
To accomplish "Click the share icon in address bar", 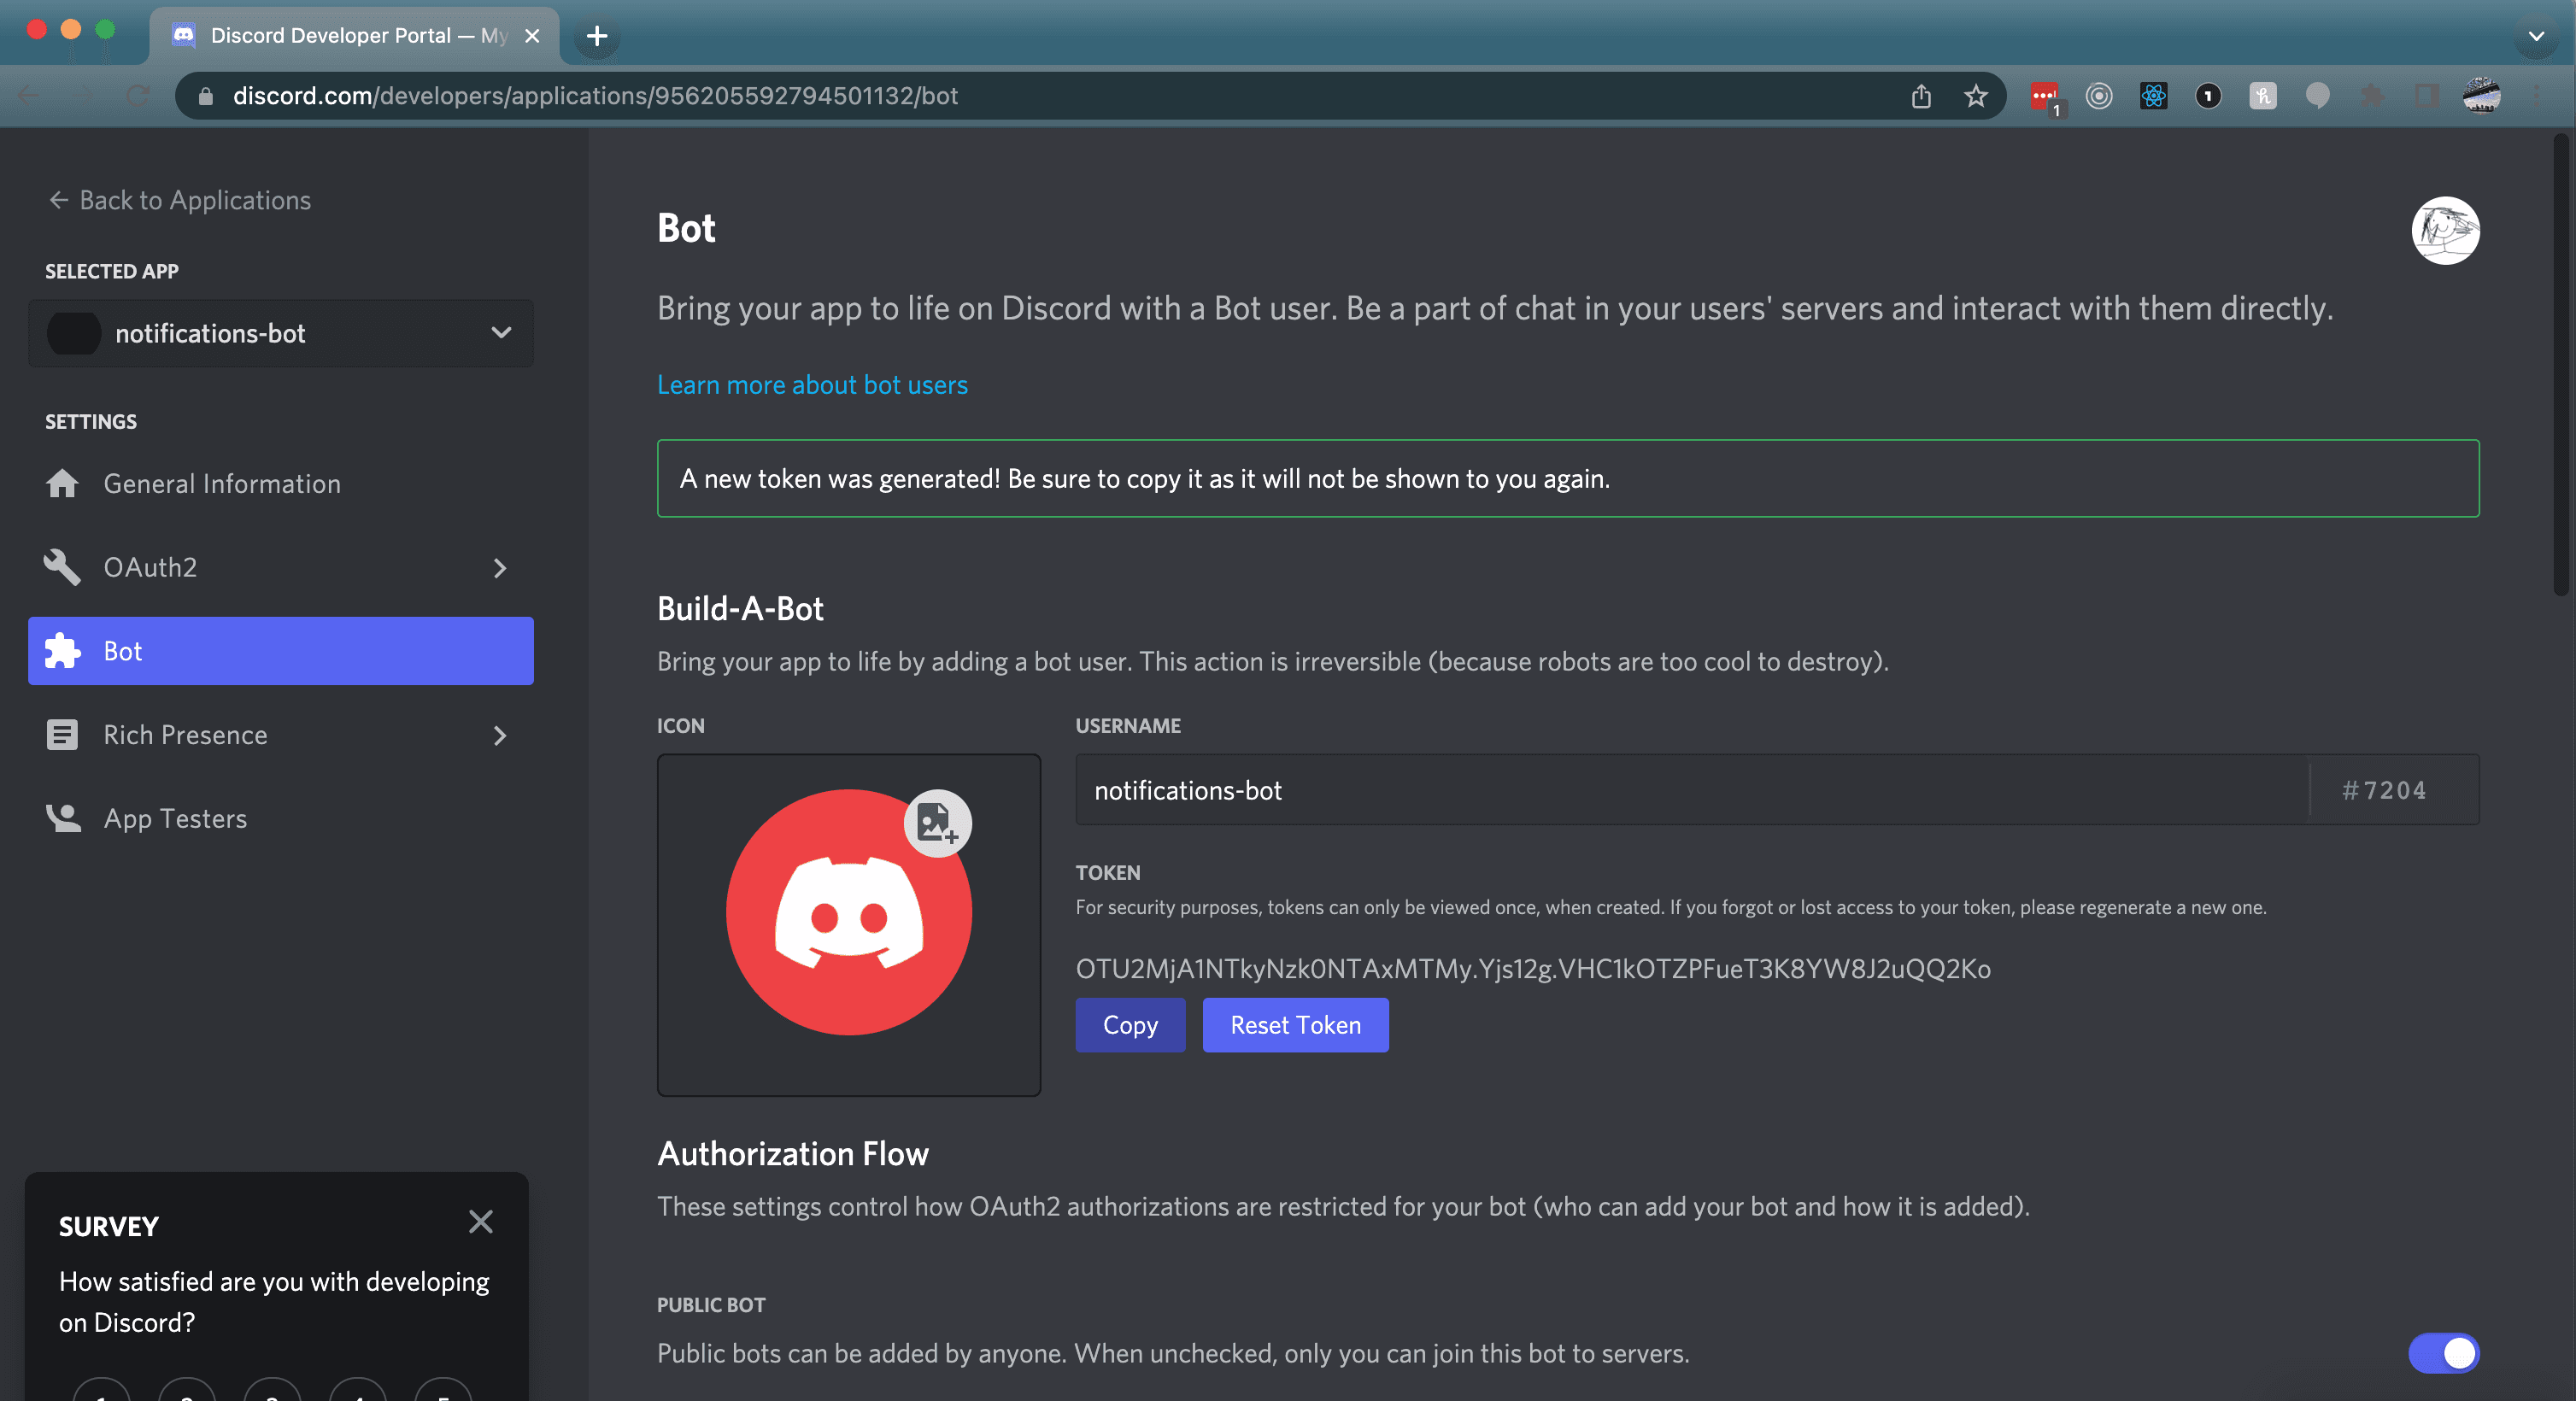I will [x=1921, y=96].
